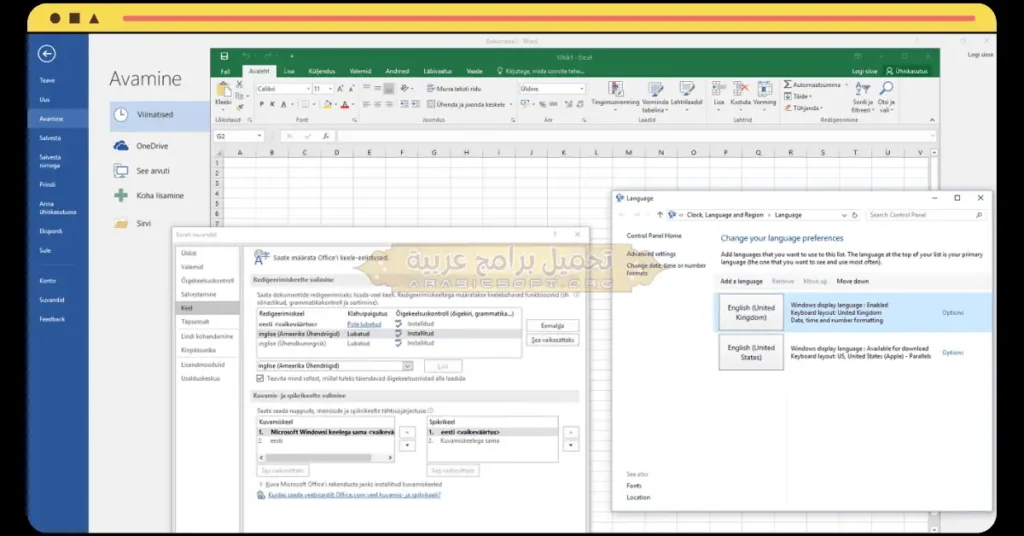Click the red font color A icon
The width and height of the screenshot is (1024, 536).
point(344,104)
